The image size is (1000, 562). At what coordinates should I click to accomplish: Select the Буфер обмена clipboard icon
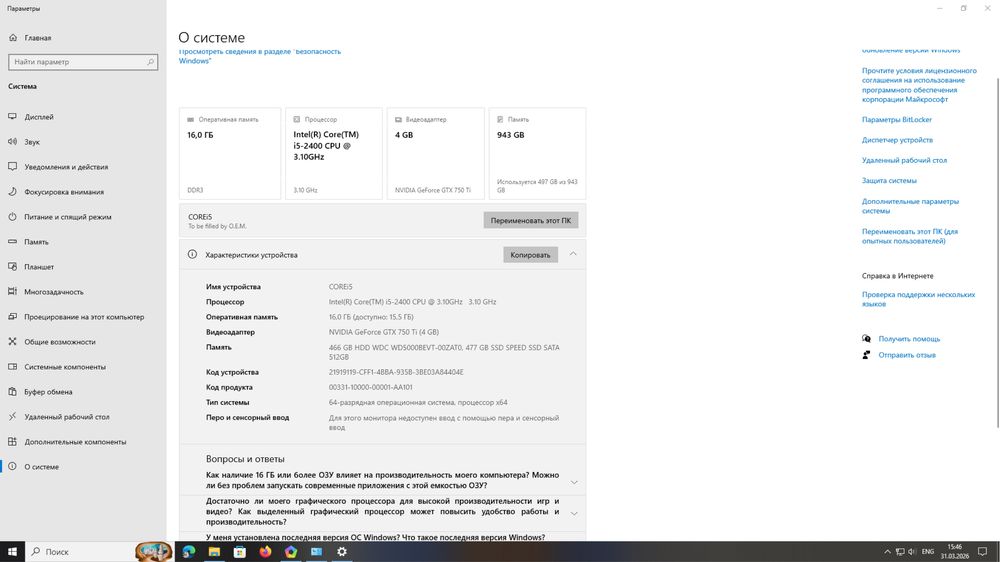pyautogui.click(x=13, y=392)
